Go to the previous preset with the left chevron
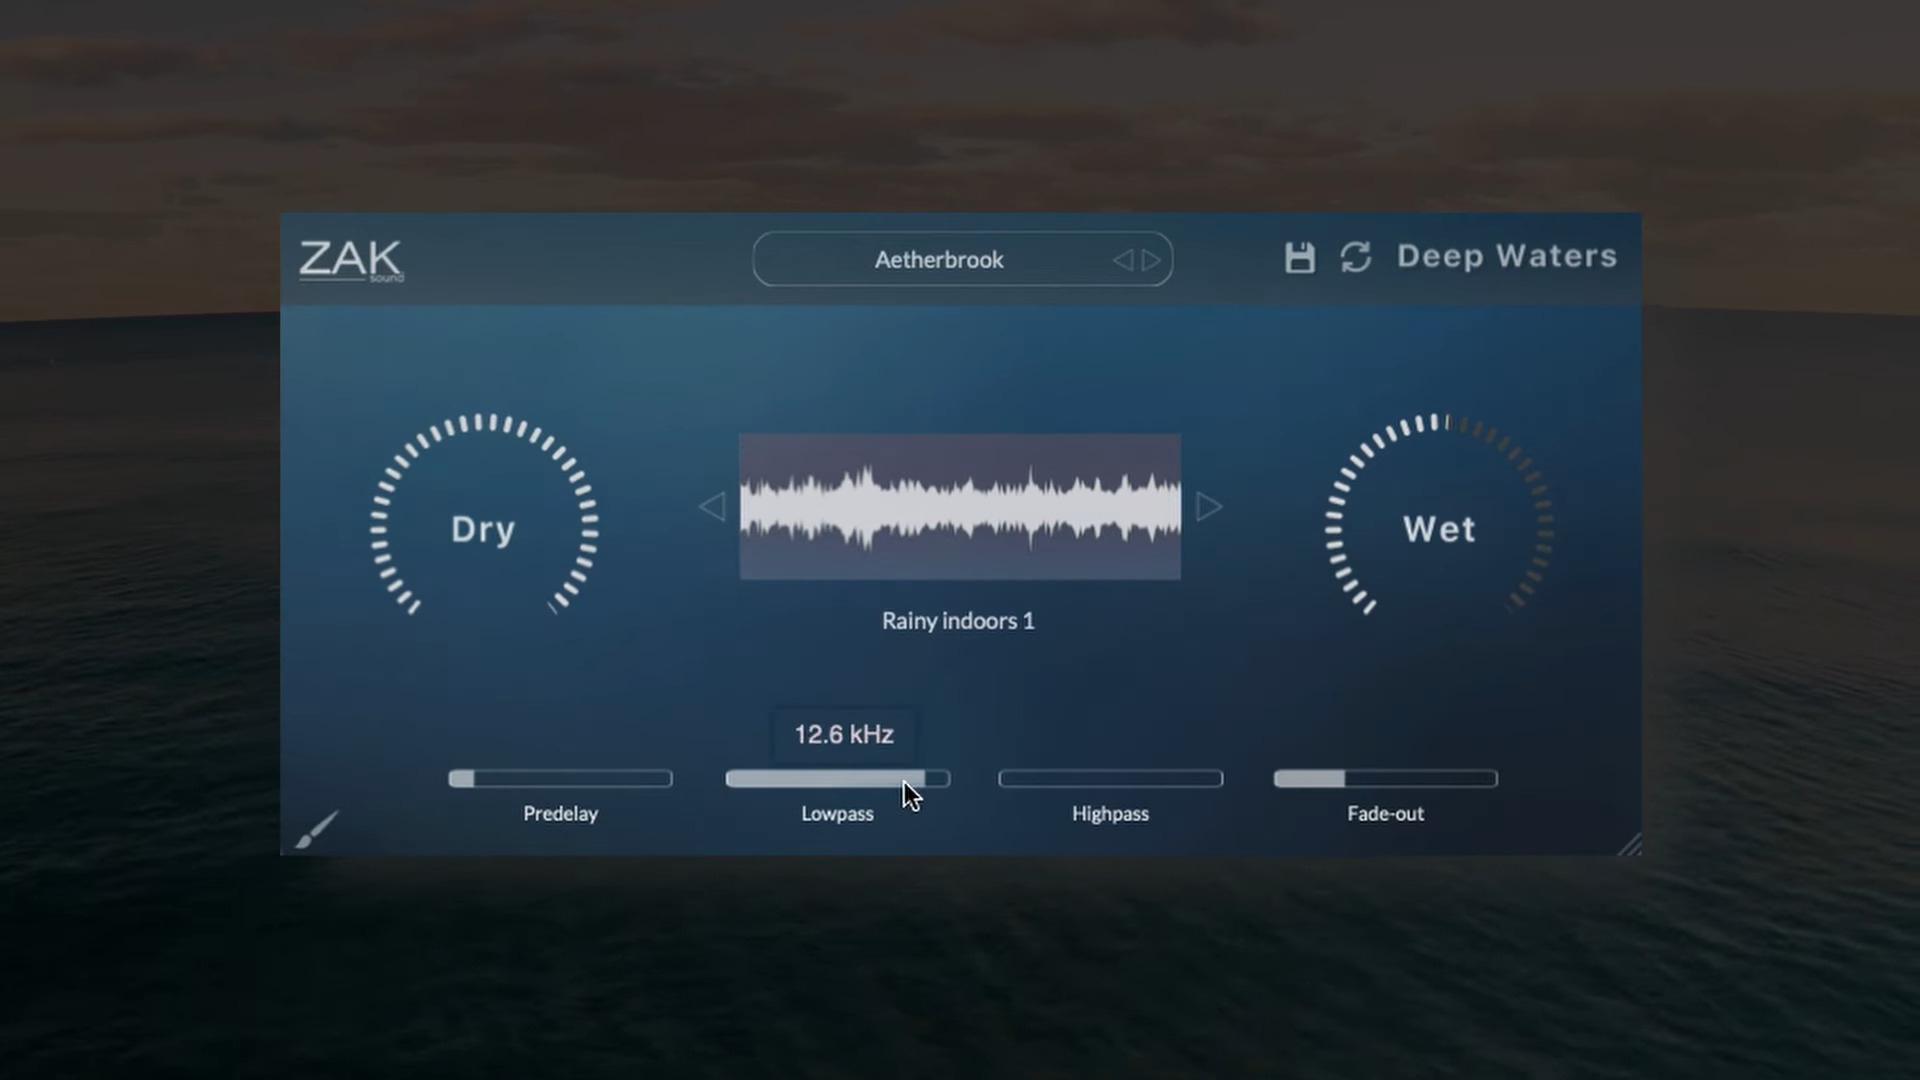 point(1124,260)
